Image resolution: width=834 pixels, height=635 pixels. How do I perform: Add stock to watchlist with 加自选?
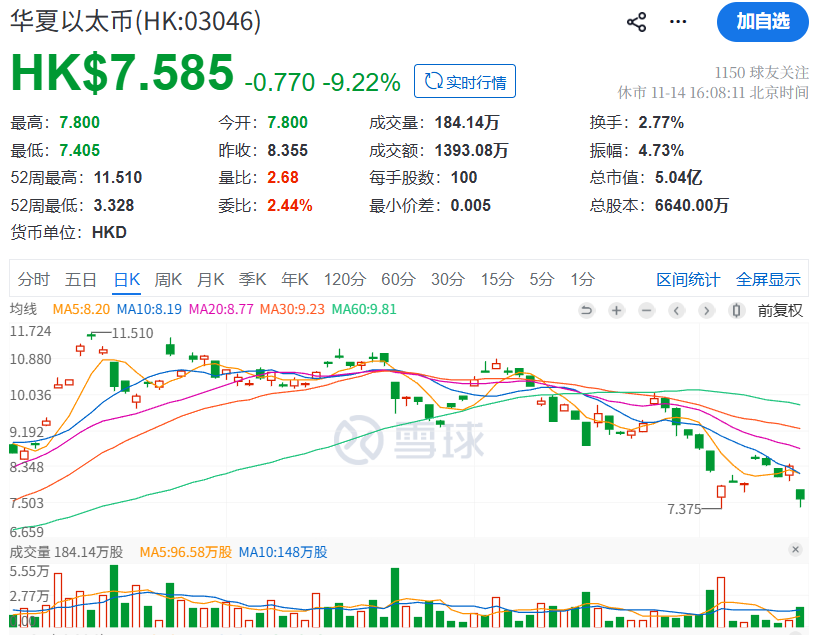tap(763, 22)
